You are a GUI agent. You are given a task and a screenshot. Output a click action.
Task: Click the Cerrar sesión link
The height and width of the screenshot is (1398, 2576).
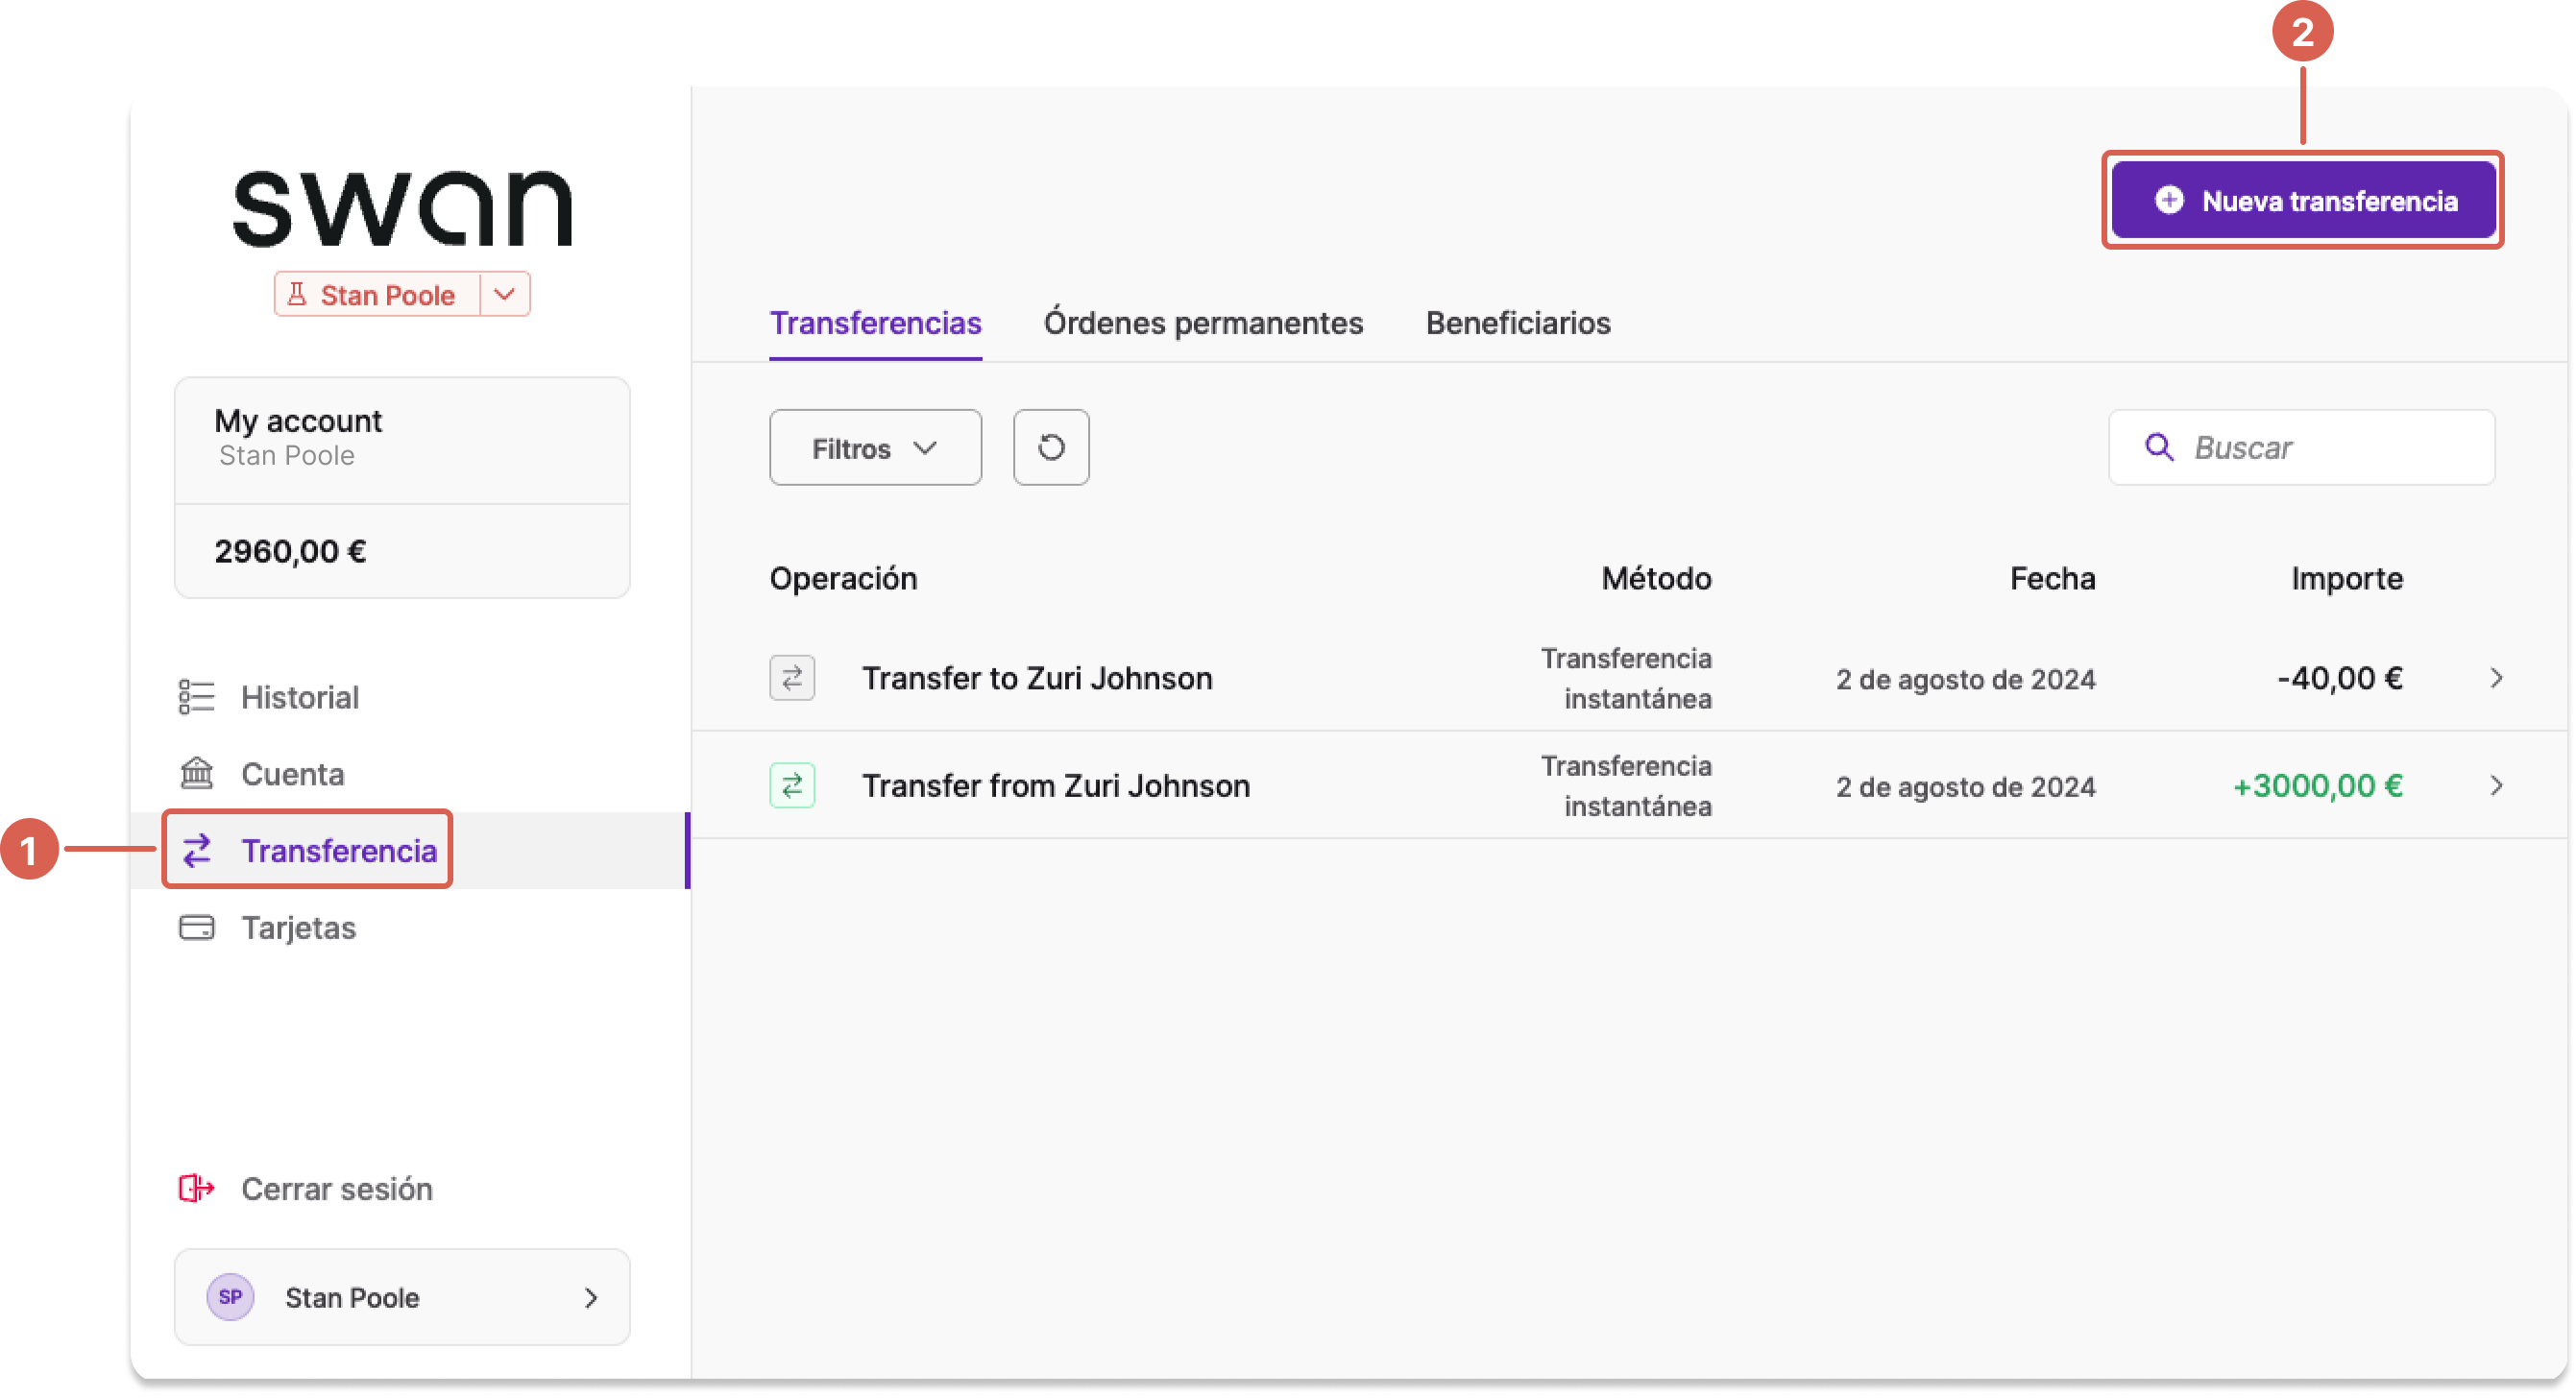[337, 1188]
